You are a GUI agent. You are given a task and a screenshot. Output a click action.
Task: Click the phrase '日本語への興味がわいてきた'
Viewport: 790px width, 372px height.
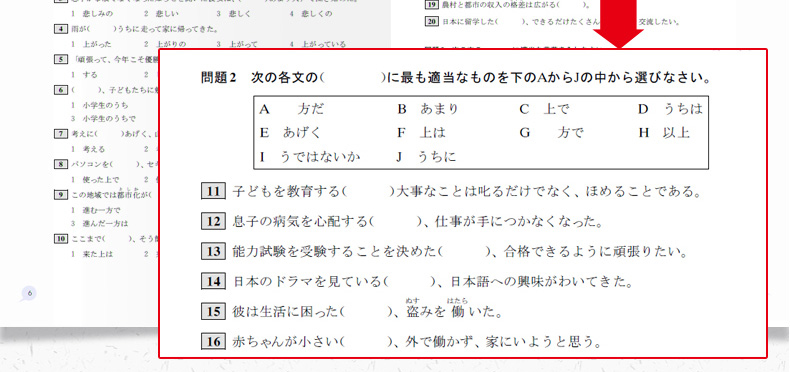tap(537, 281)
